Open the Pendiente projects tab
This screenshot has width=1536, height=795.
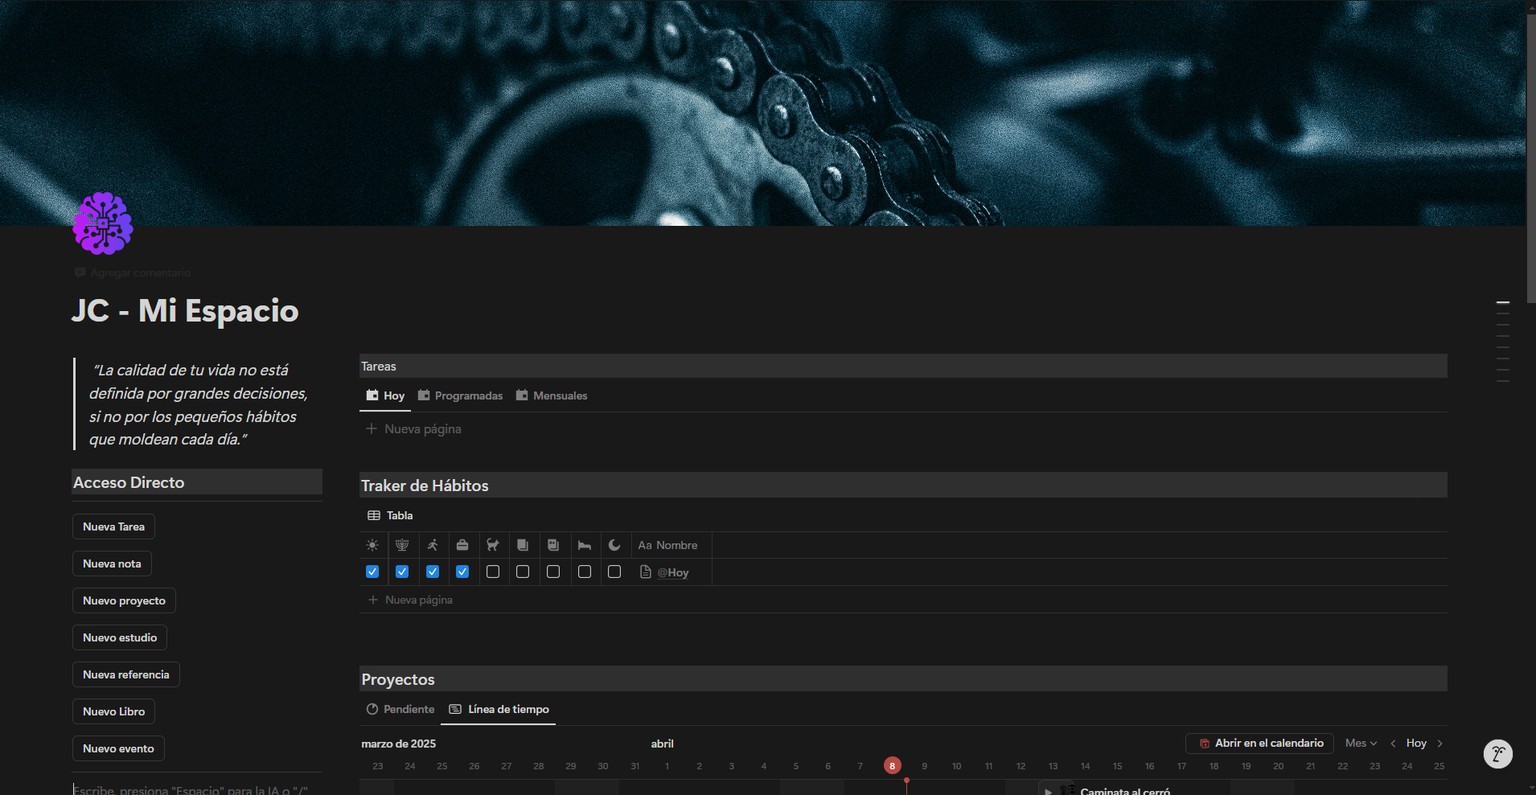(400, 710)
